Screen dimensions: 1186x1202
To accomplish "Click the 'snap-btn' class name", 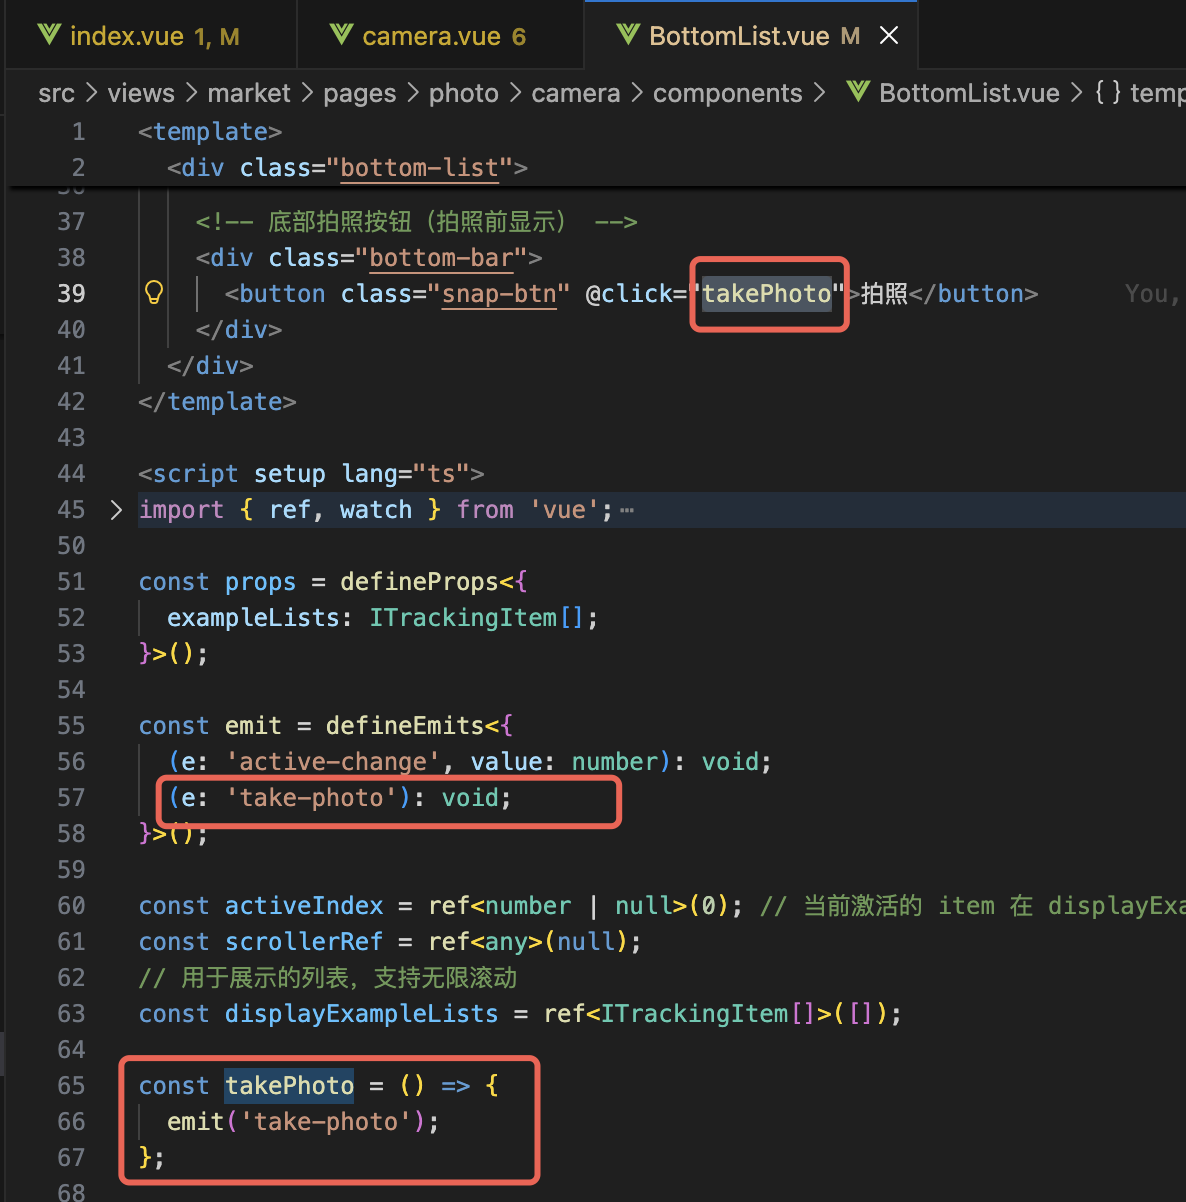I will tap(499, 293).
